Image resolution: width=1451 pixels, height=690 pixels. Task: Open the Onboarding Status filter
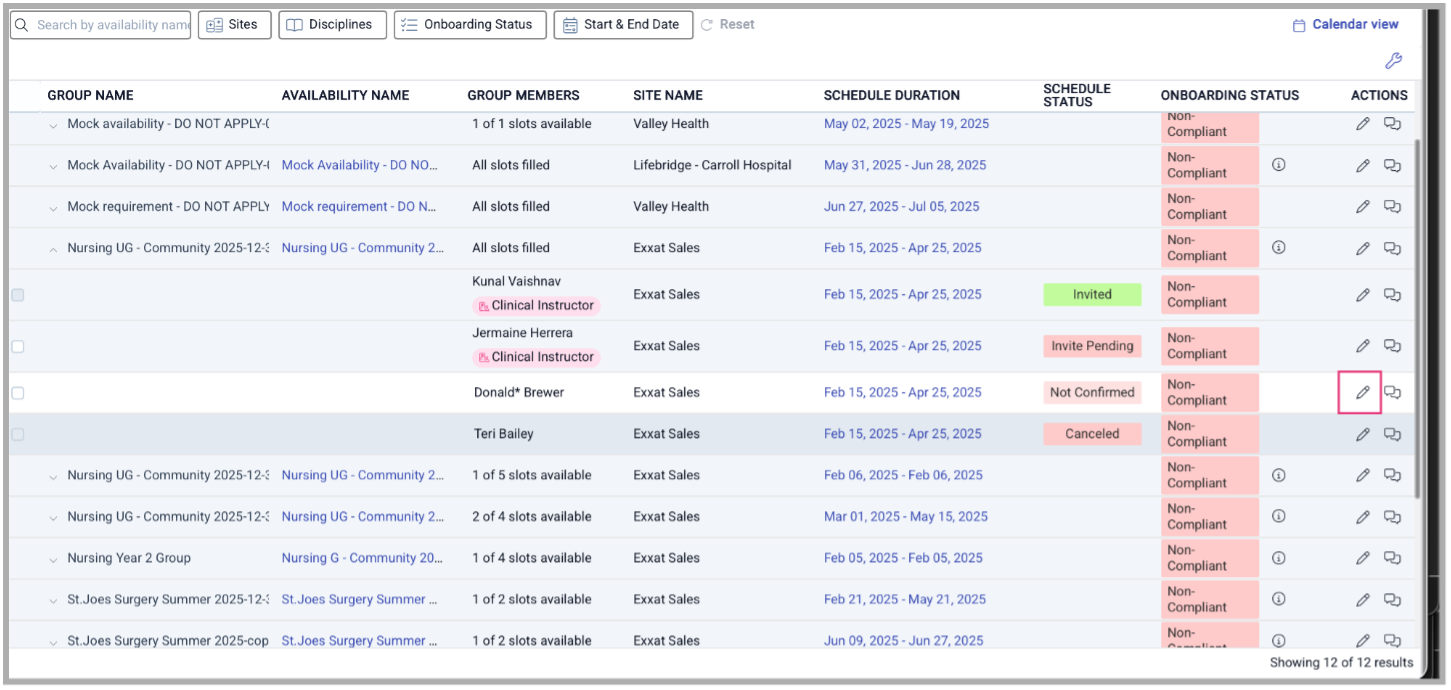coord(470,24)
